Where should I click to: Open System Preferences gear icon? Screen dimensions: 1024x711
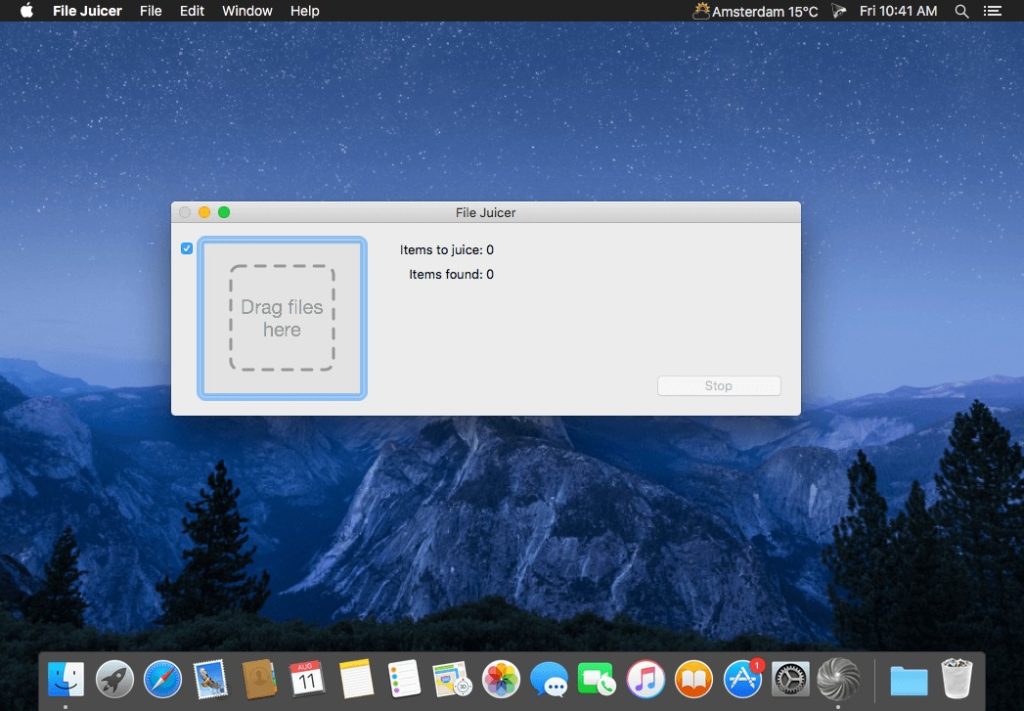click(x=790, y=680)
